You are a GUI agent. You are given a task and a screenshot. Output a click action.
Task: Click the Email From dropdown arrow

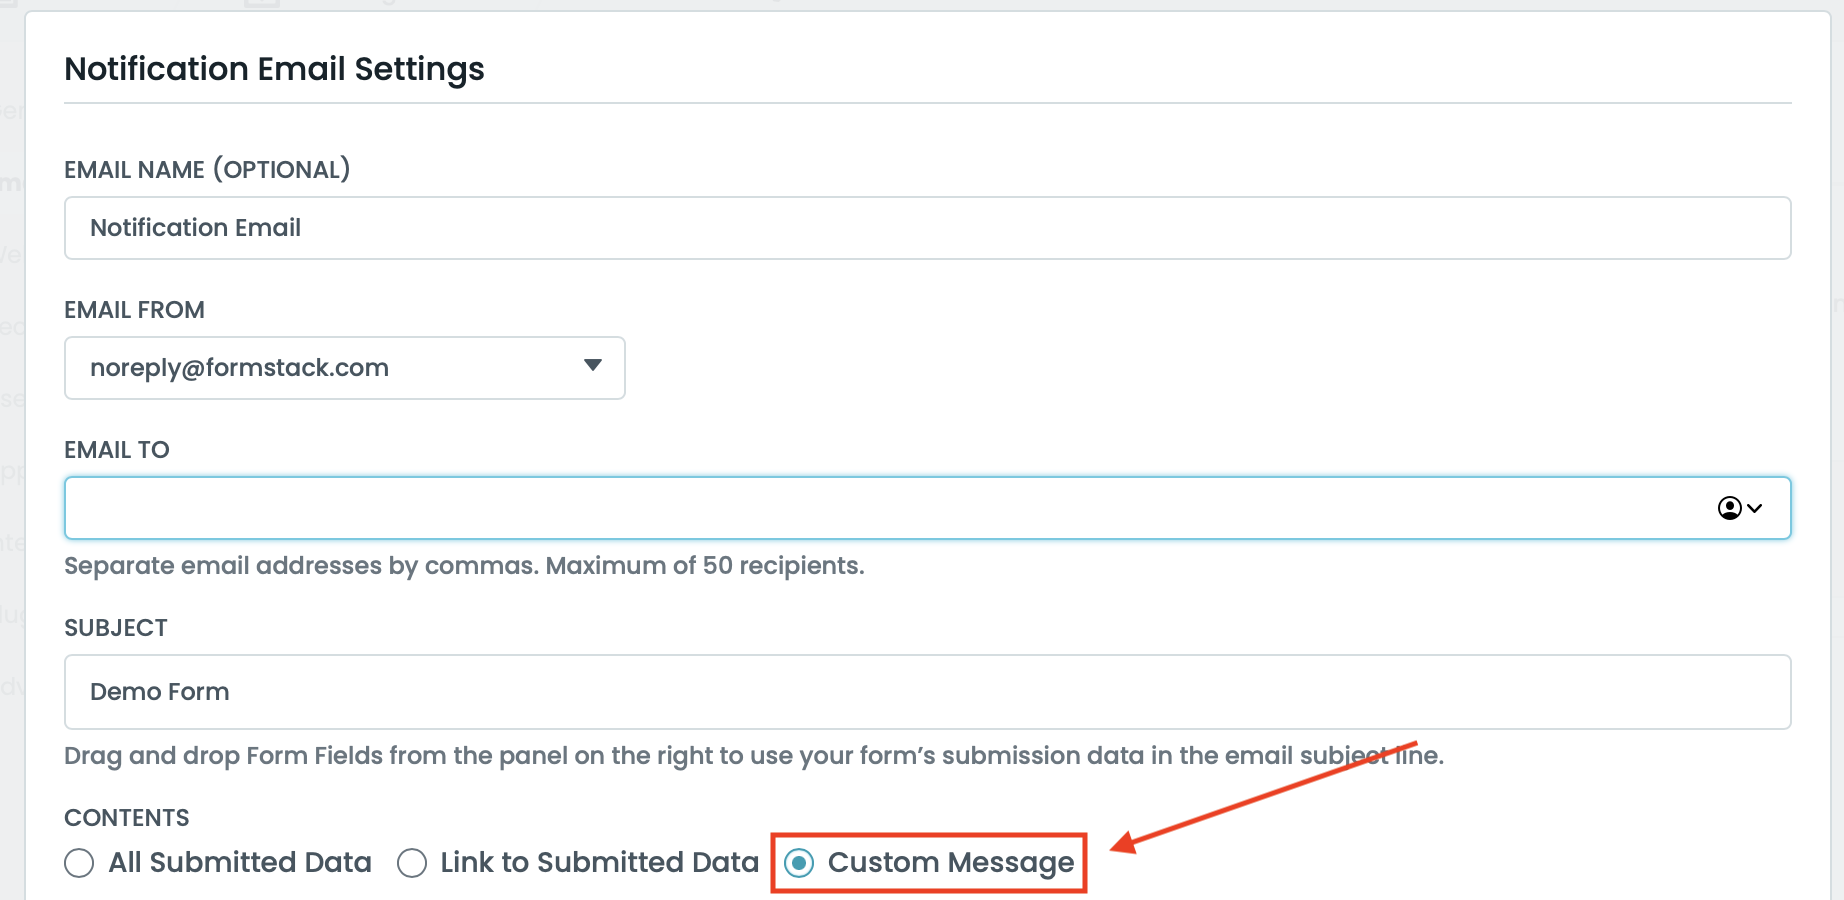click(593, 366)
